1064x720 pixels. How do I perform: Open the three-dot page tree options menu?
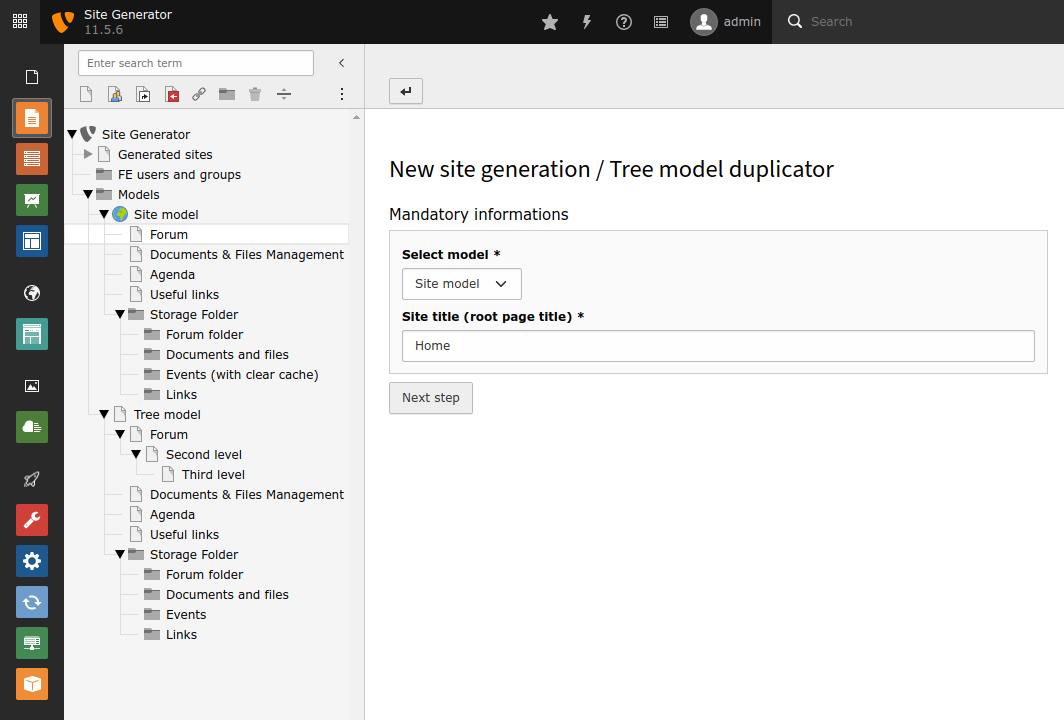click(341, 94)
